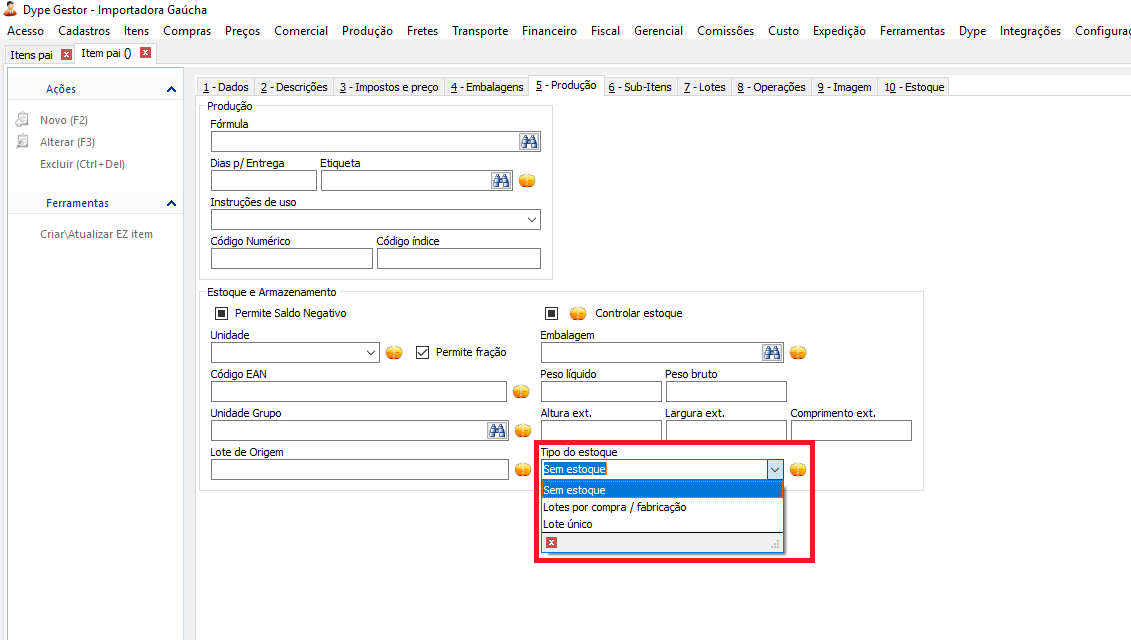The width and height of the screenshot is (1131, 640).
Task: Click the Dype Gestor application icon in title bar
Action: click(x=10, y=9)
